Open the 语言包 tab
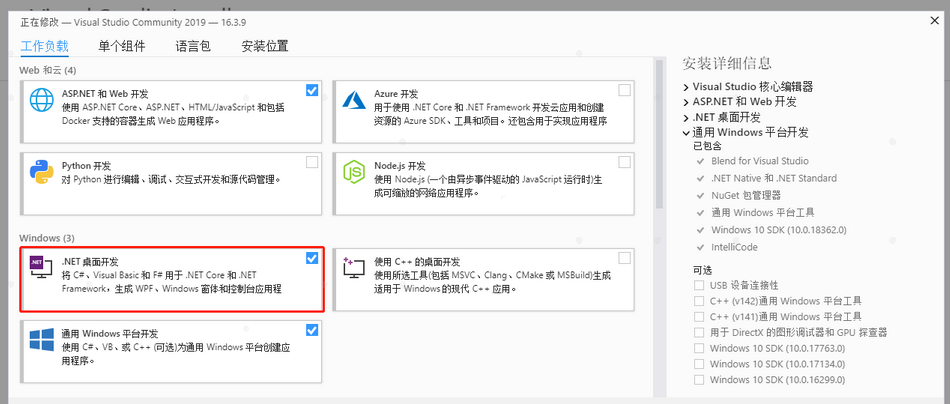This screenshot has height=404, width=950. 193,46
